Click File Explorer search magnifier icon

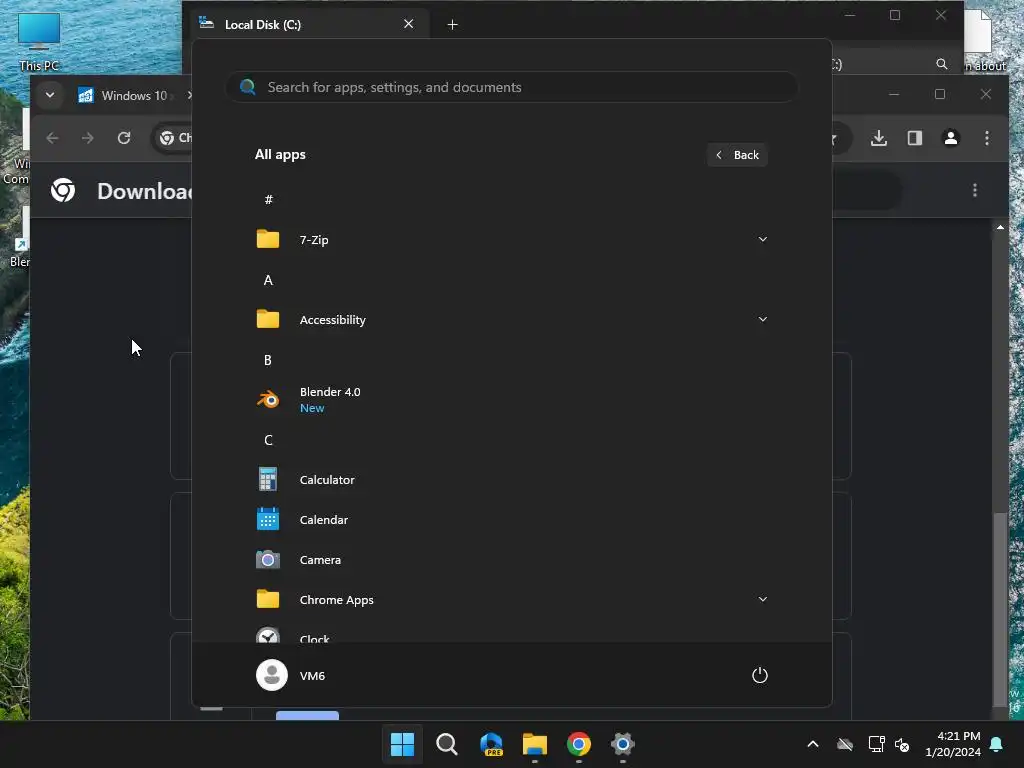(942, 64)
